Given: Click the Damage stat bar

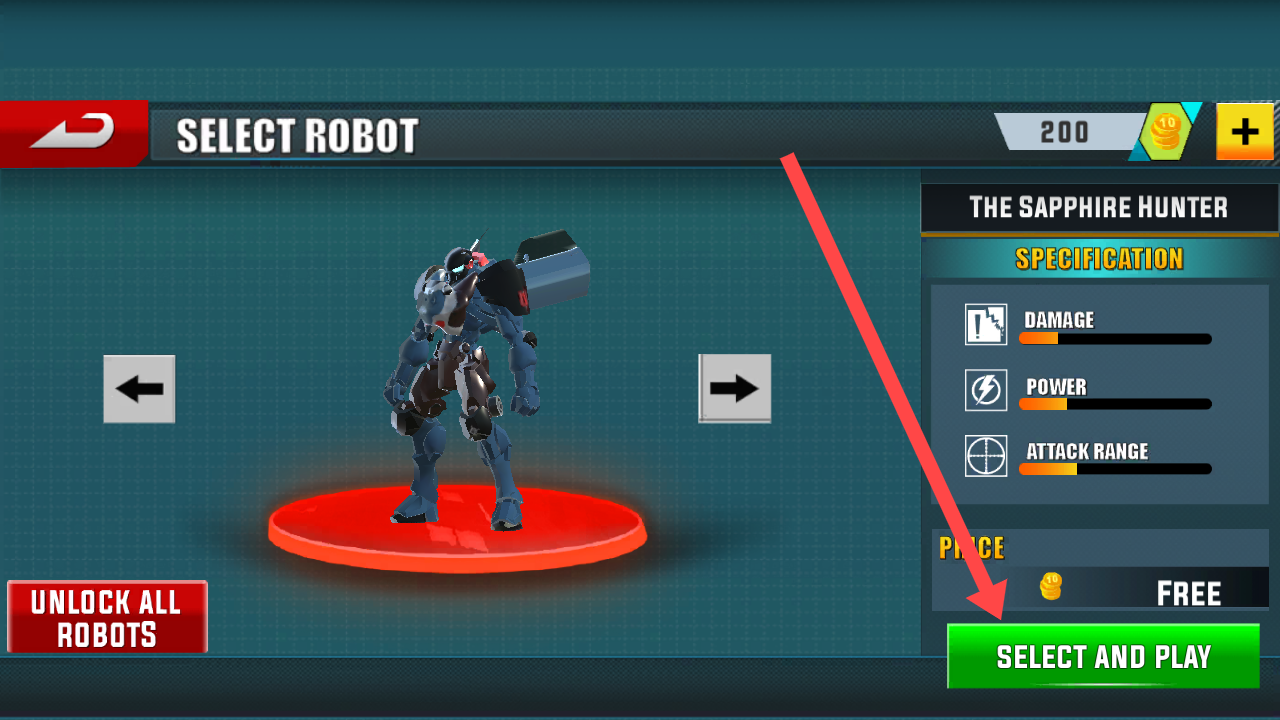Looking at the screenshot, I should [x=1115, y=339].
